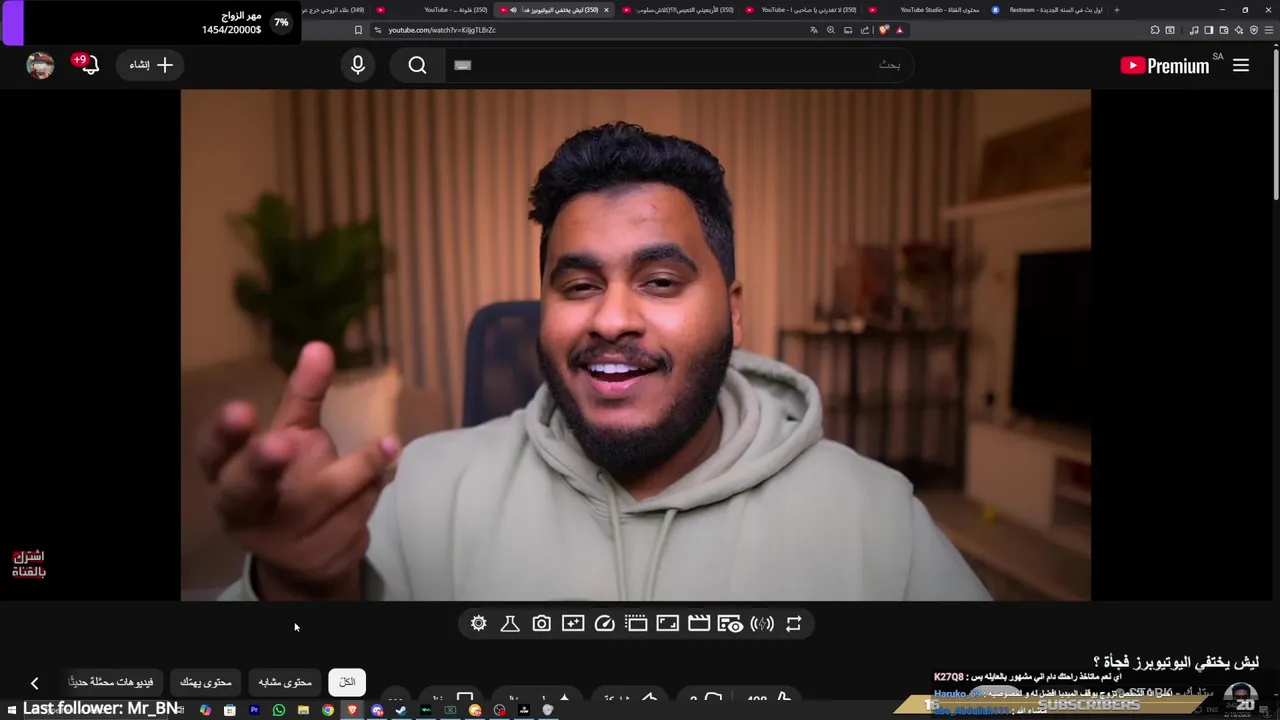
Task: Take a screenshot with the camera icon
Action: pos(541,623)
